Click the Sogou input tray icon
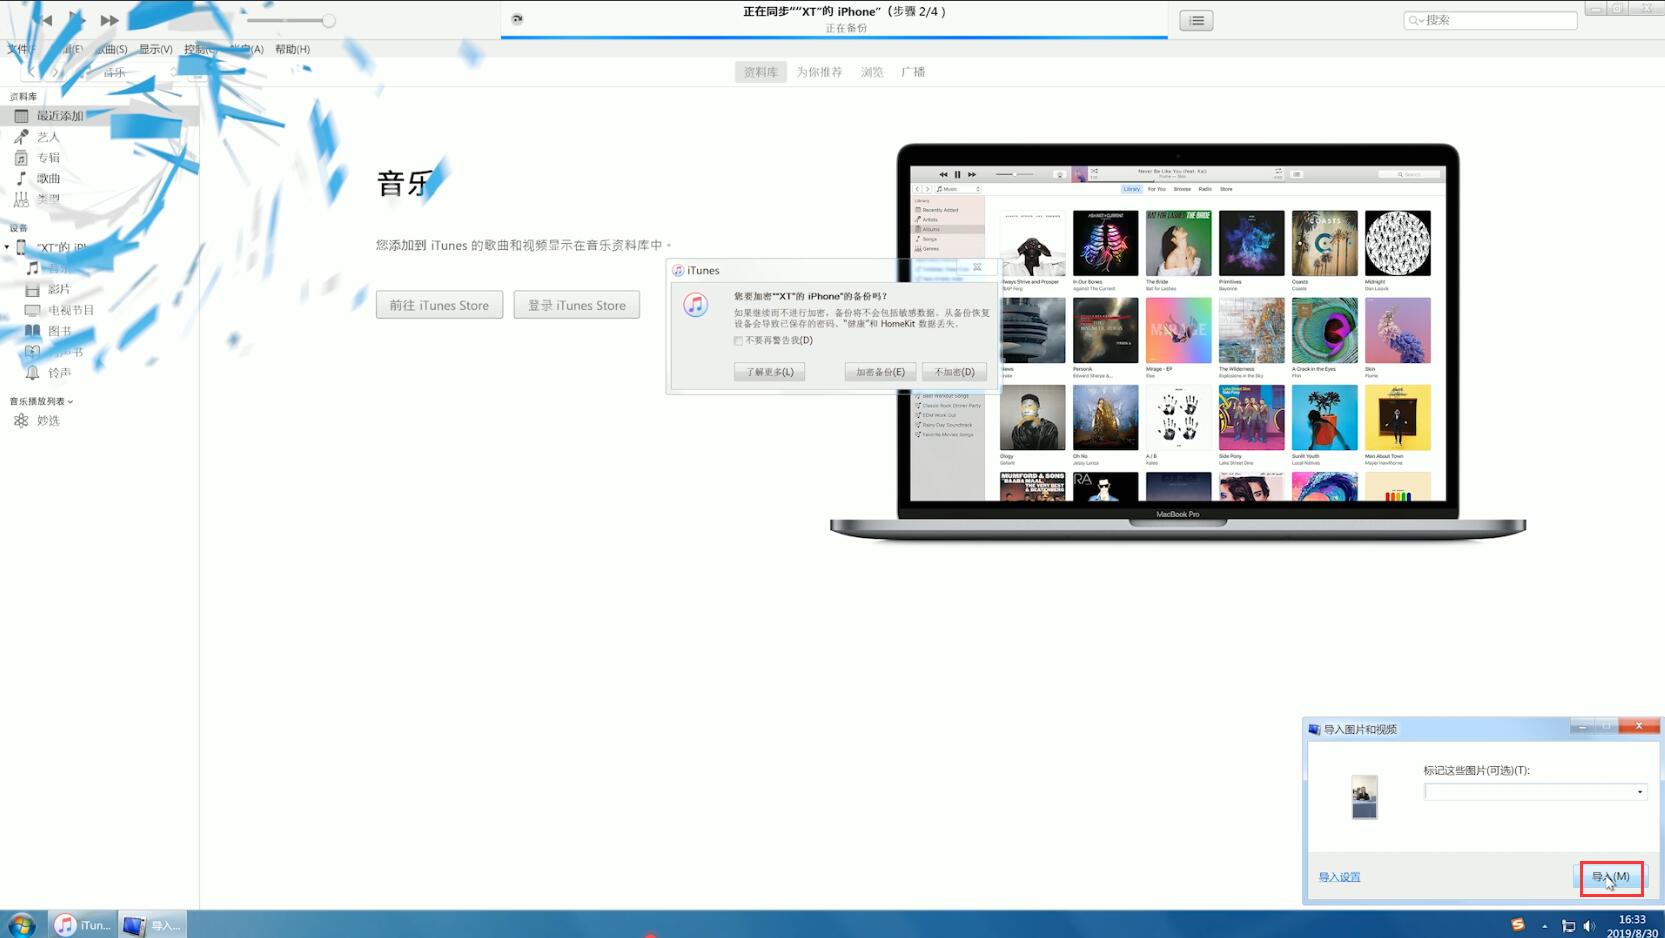Image resolution: width=1665 pixels, height=938 pixels. 1518,925
